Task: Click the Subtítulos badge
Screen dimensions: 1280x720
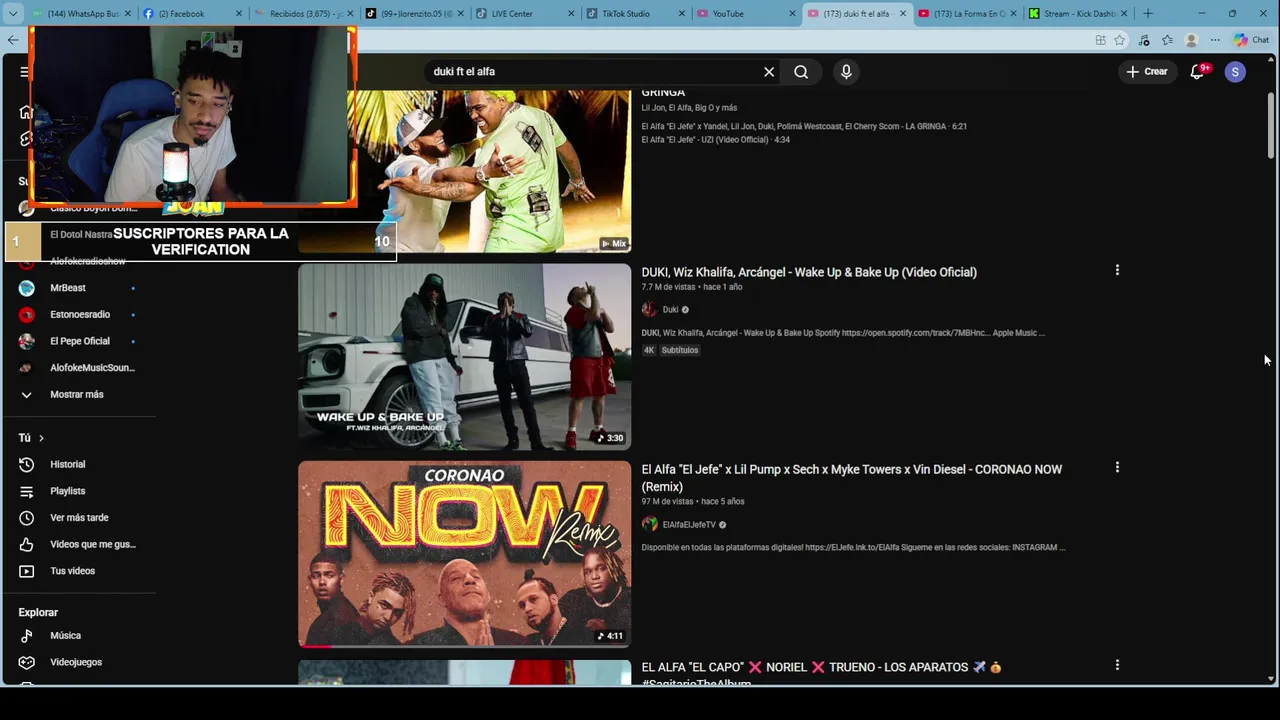Action: point(680,350)
